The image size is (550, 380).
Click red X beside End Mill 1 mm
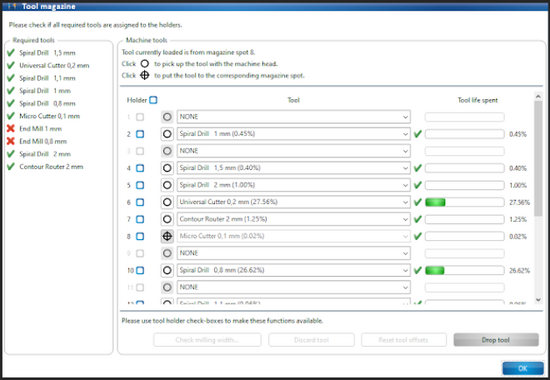[11, 128]
